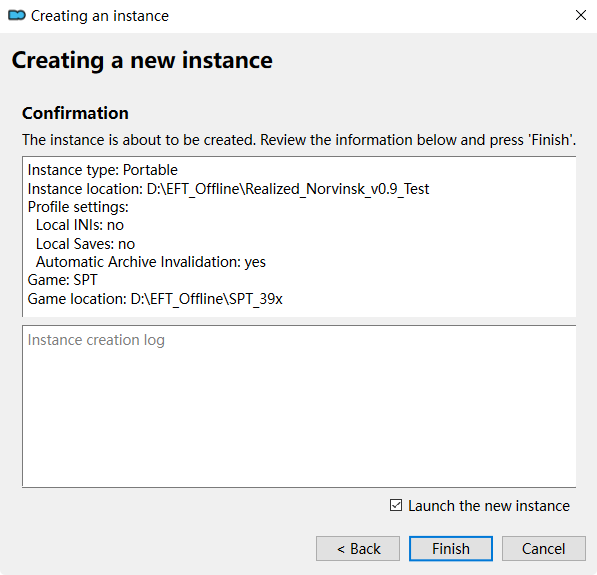Screen dimensions: 597x575
Task: Select the 'Instance type: Portable' line
Action: (x=102, y=170)
